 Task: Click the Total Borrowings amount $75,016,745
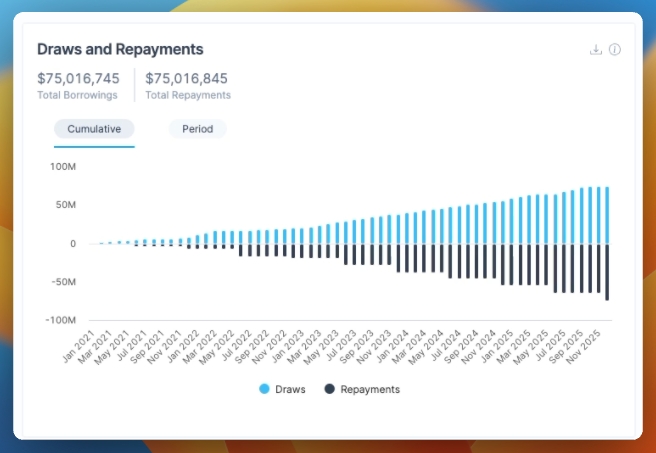(x=79, y=78)
